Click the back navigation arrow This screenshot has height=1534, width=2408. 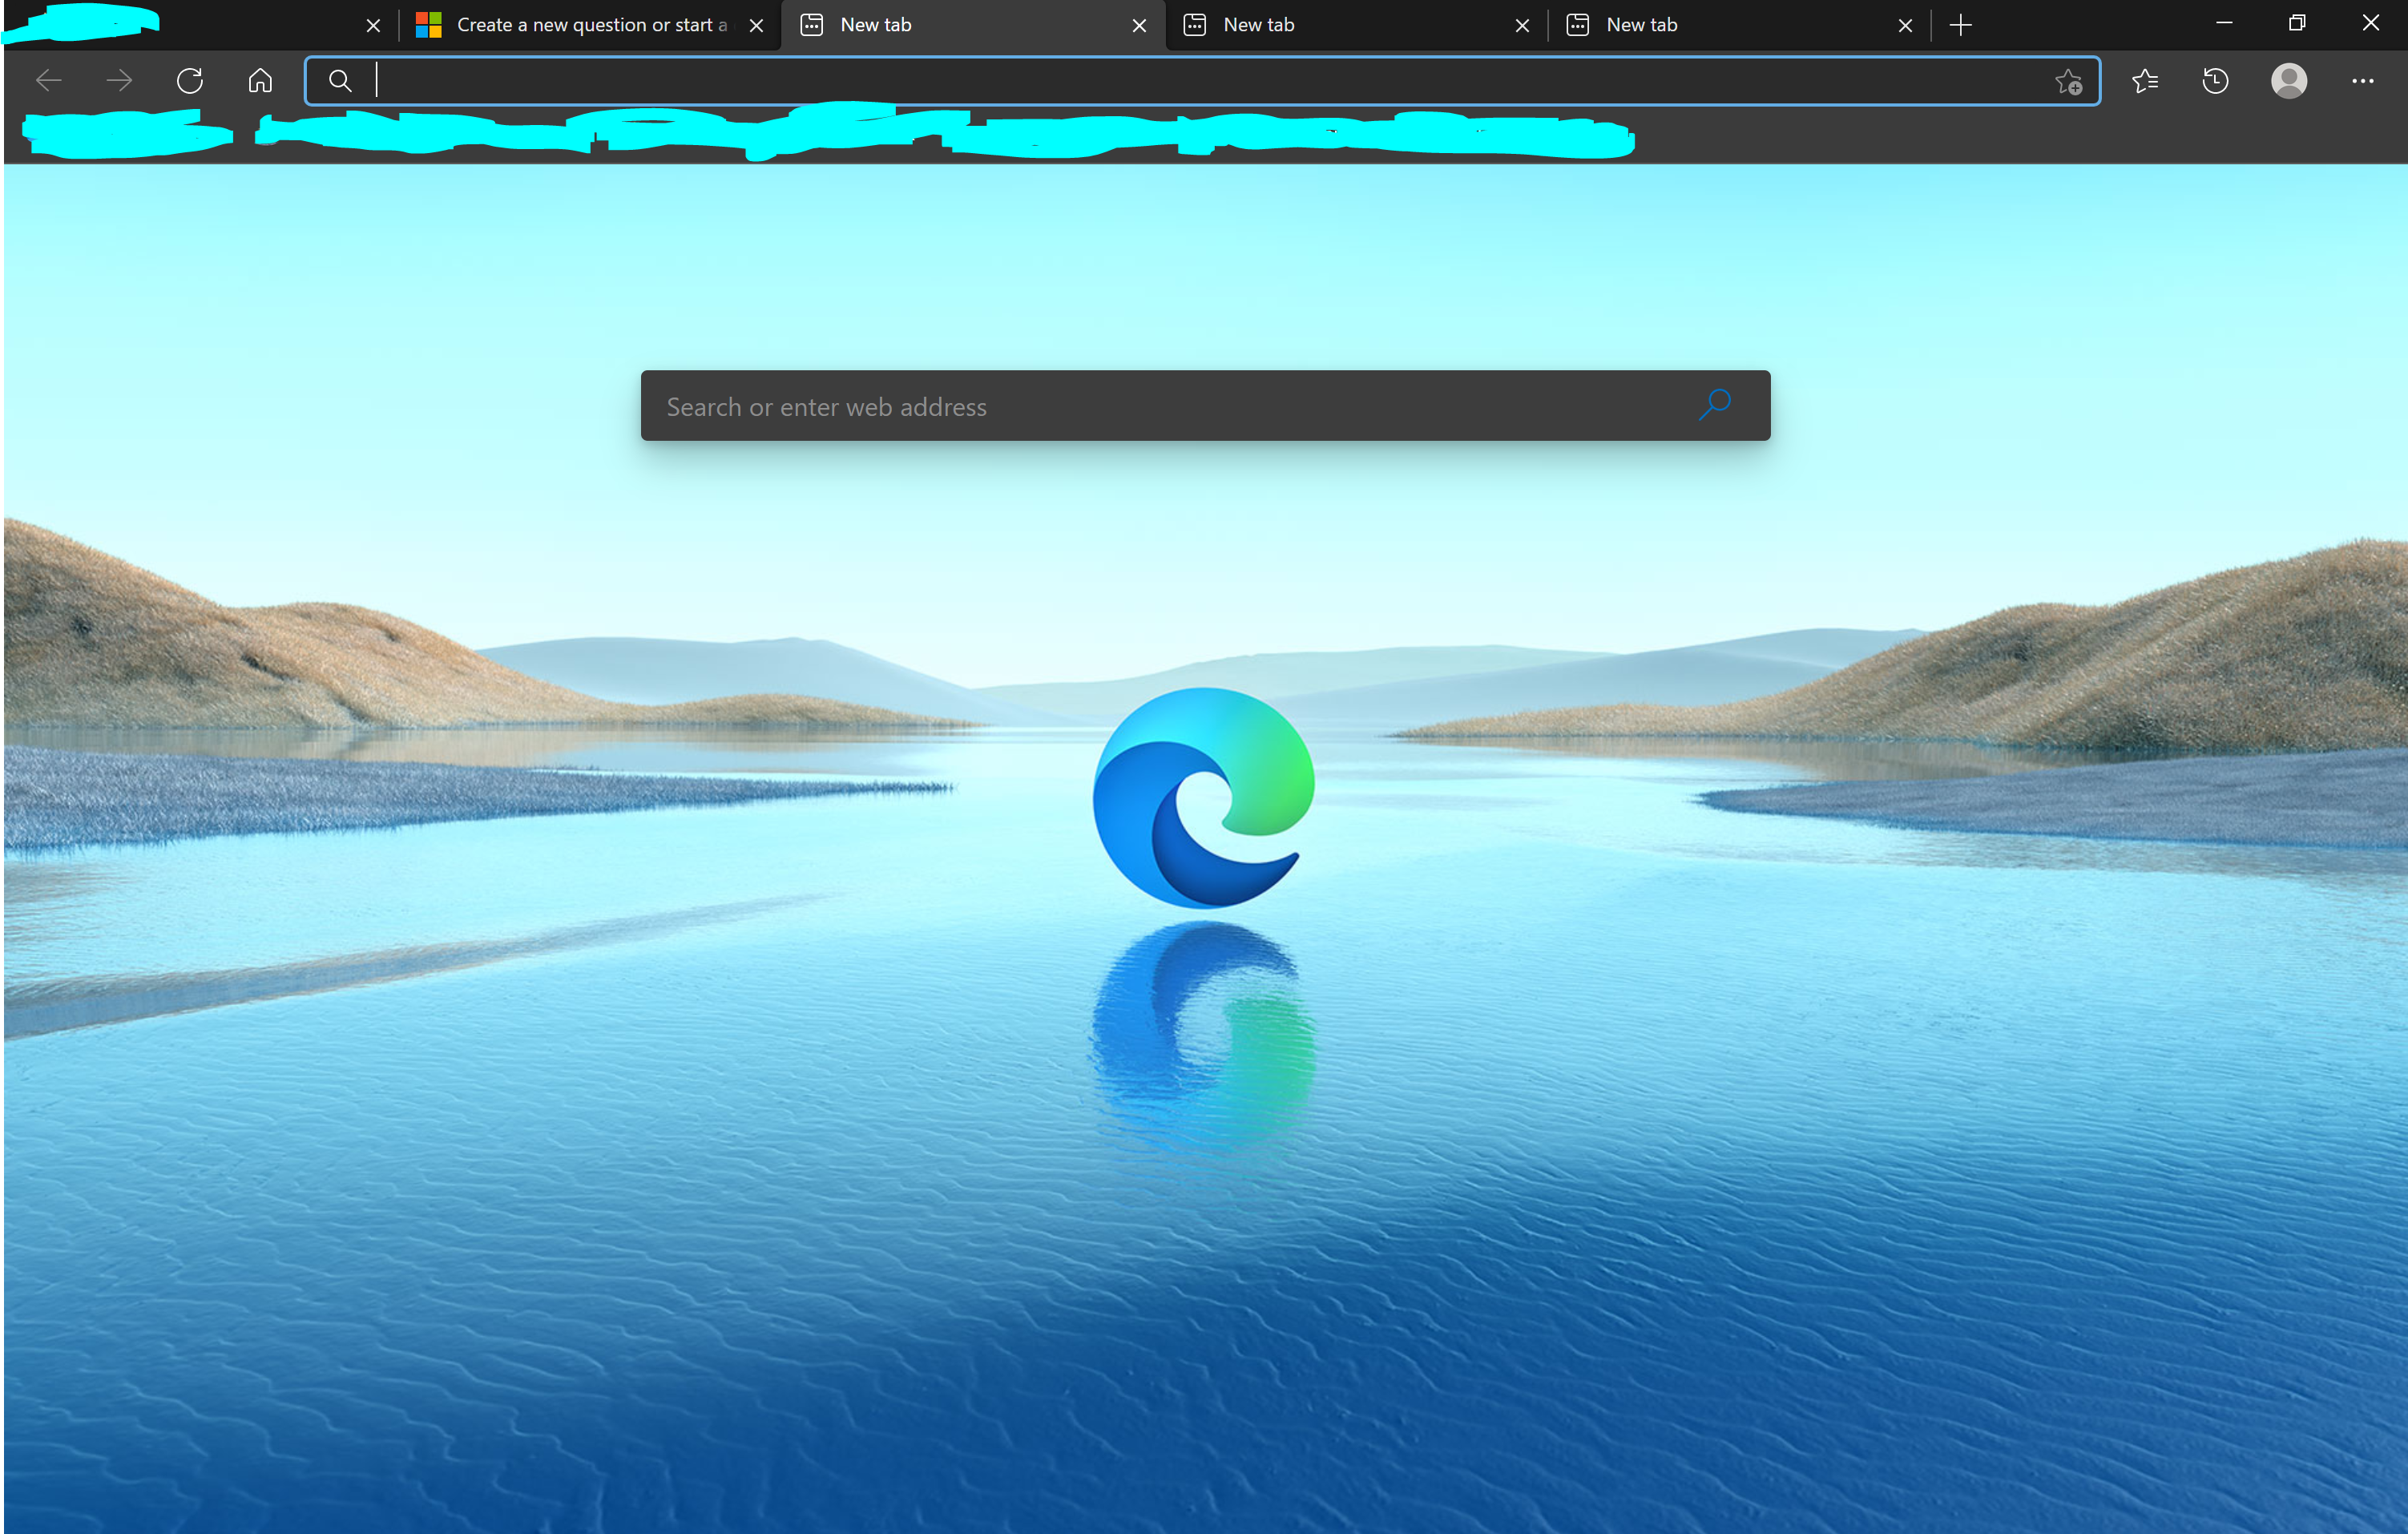coord(48,81)
